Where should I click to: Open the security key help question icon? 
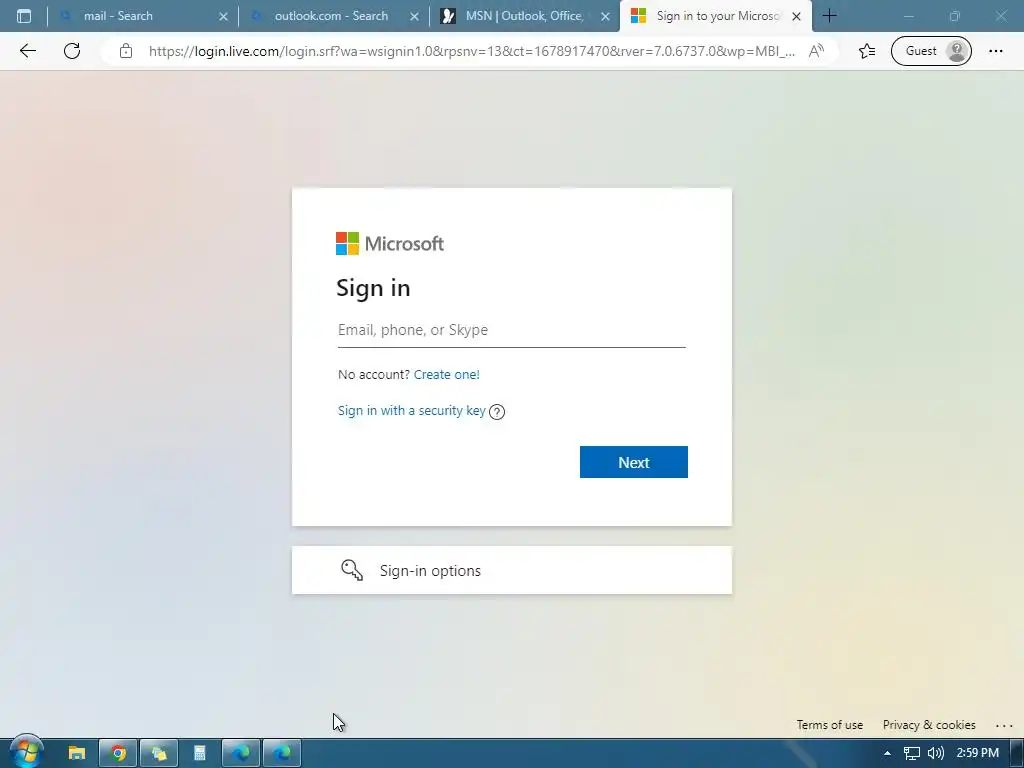497,411
